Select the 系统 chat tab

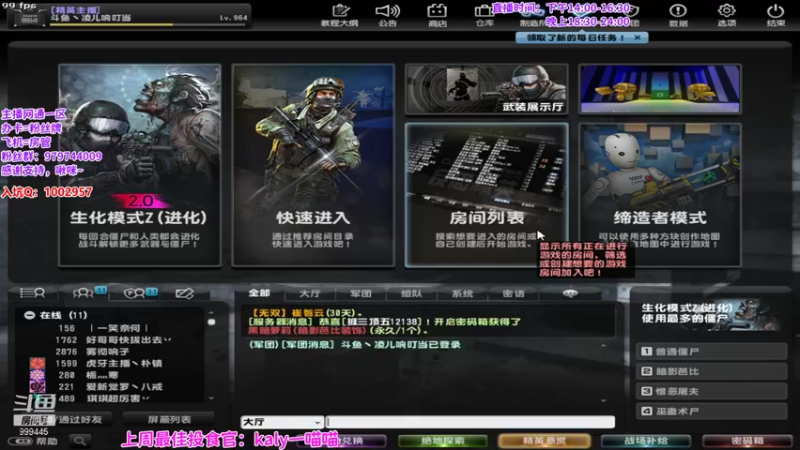[462, 294]
